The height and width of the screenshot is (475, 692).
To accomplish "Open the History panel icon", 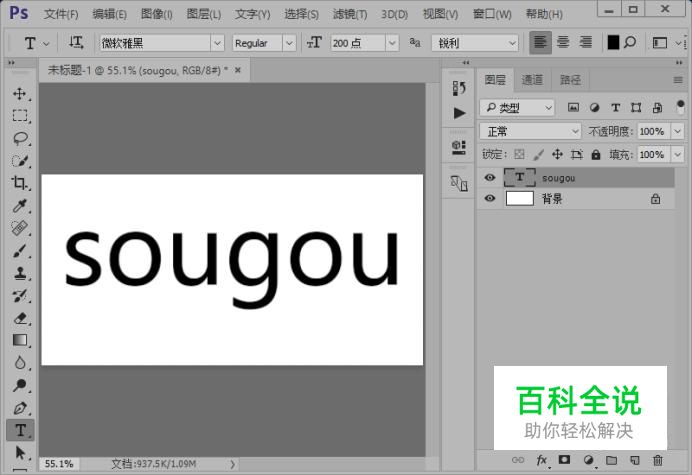I will tap(459, 88).
